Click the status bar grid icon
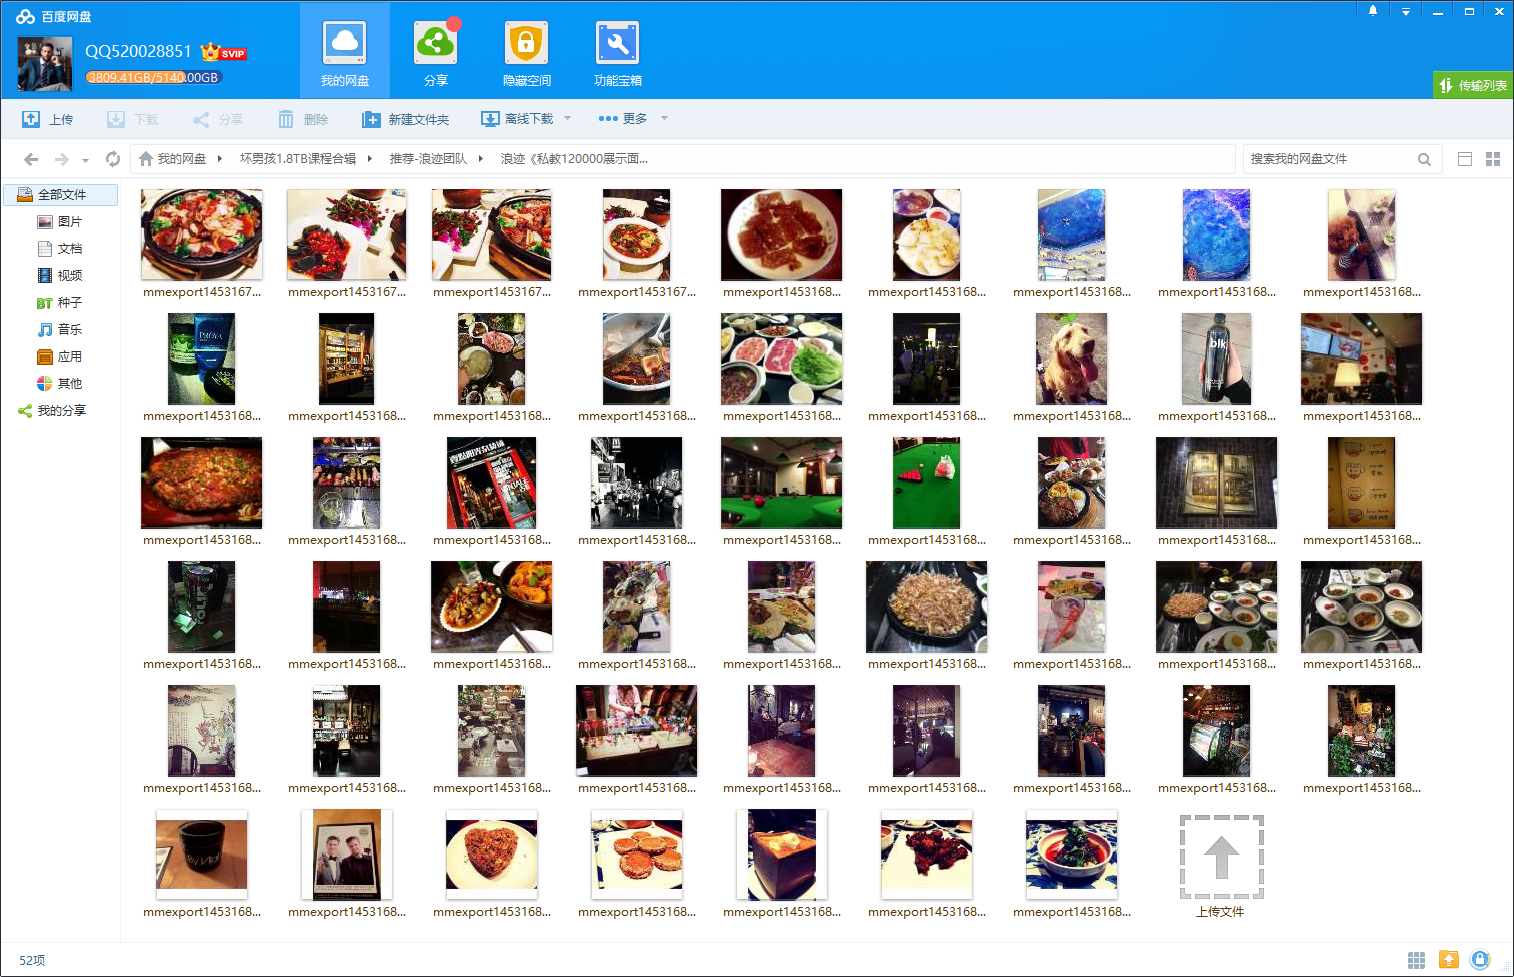This screenshot has width=1514, height=977. click(1416, 960)
